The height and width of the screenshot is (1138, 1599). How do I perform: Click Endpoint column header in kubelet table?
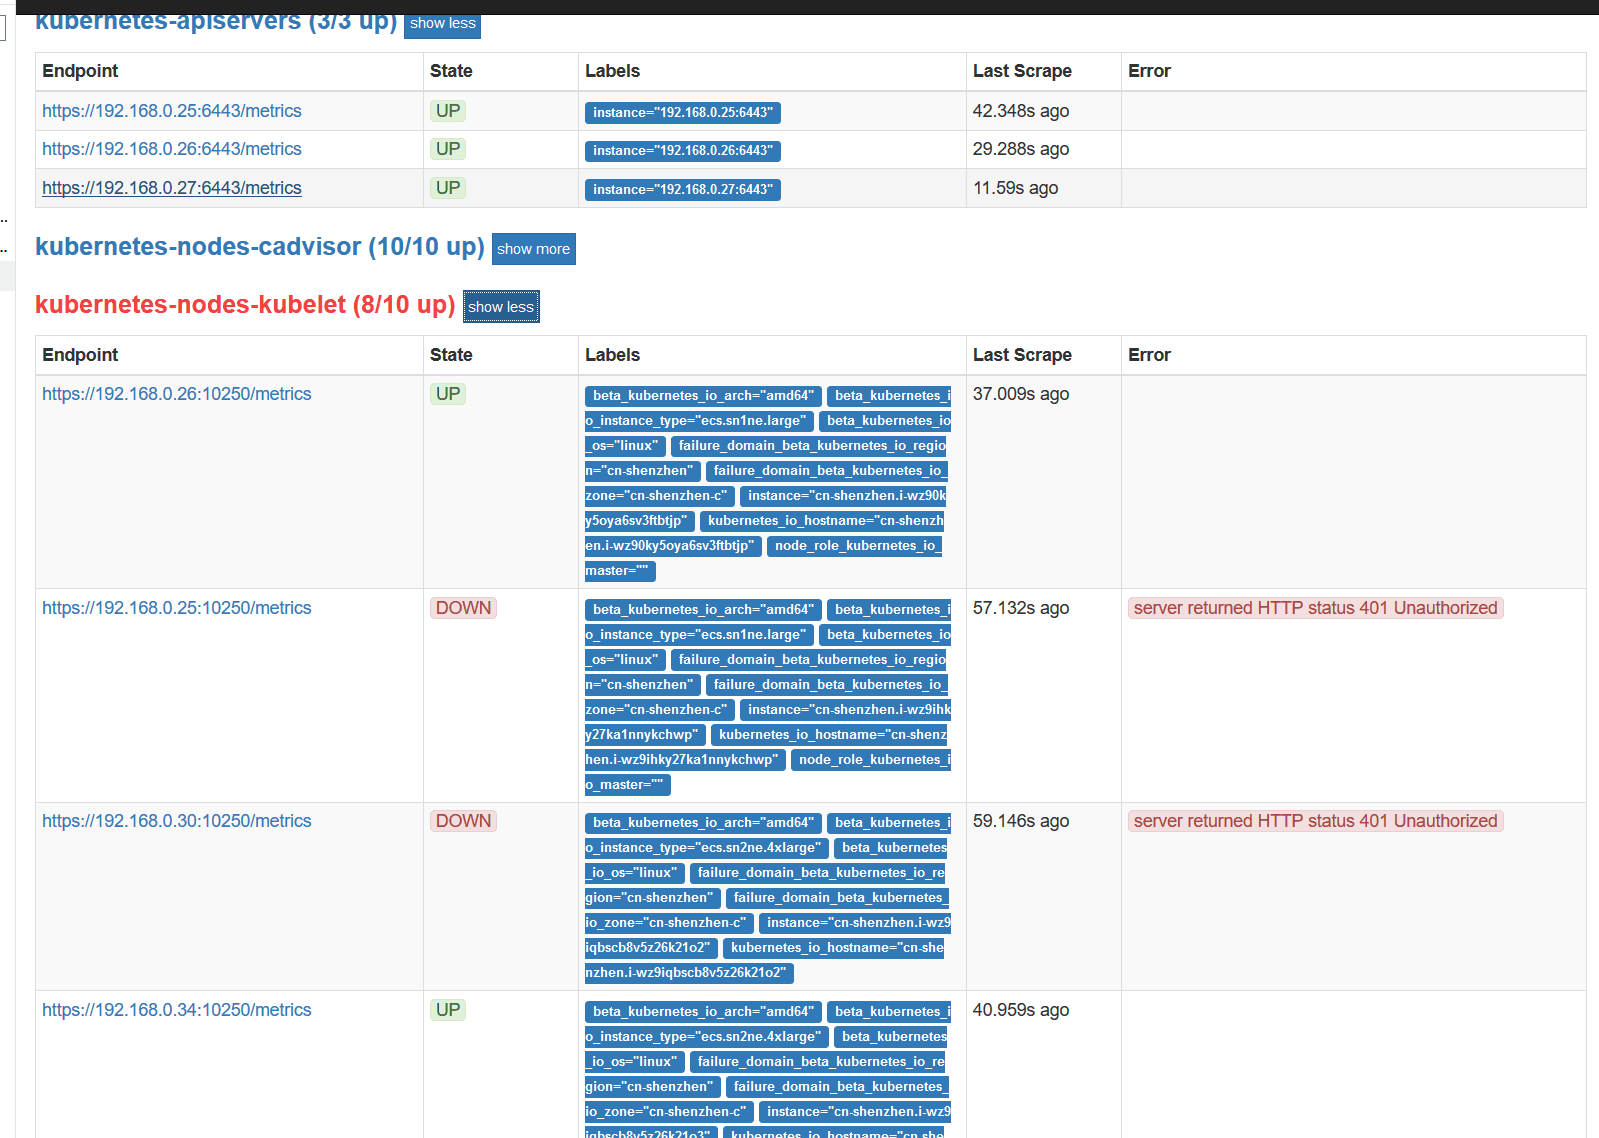tap(80, 355)
